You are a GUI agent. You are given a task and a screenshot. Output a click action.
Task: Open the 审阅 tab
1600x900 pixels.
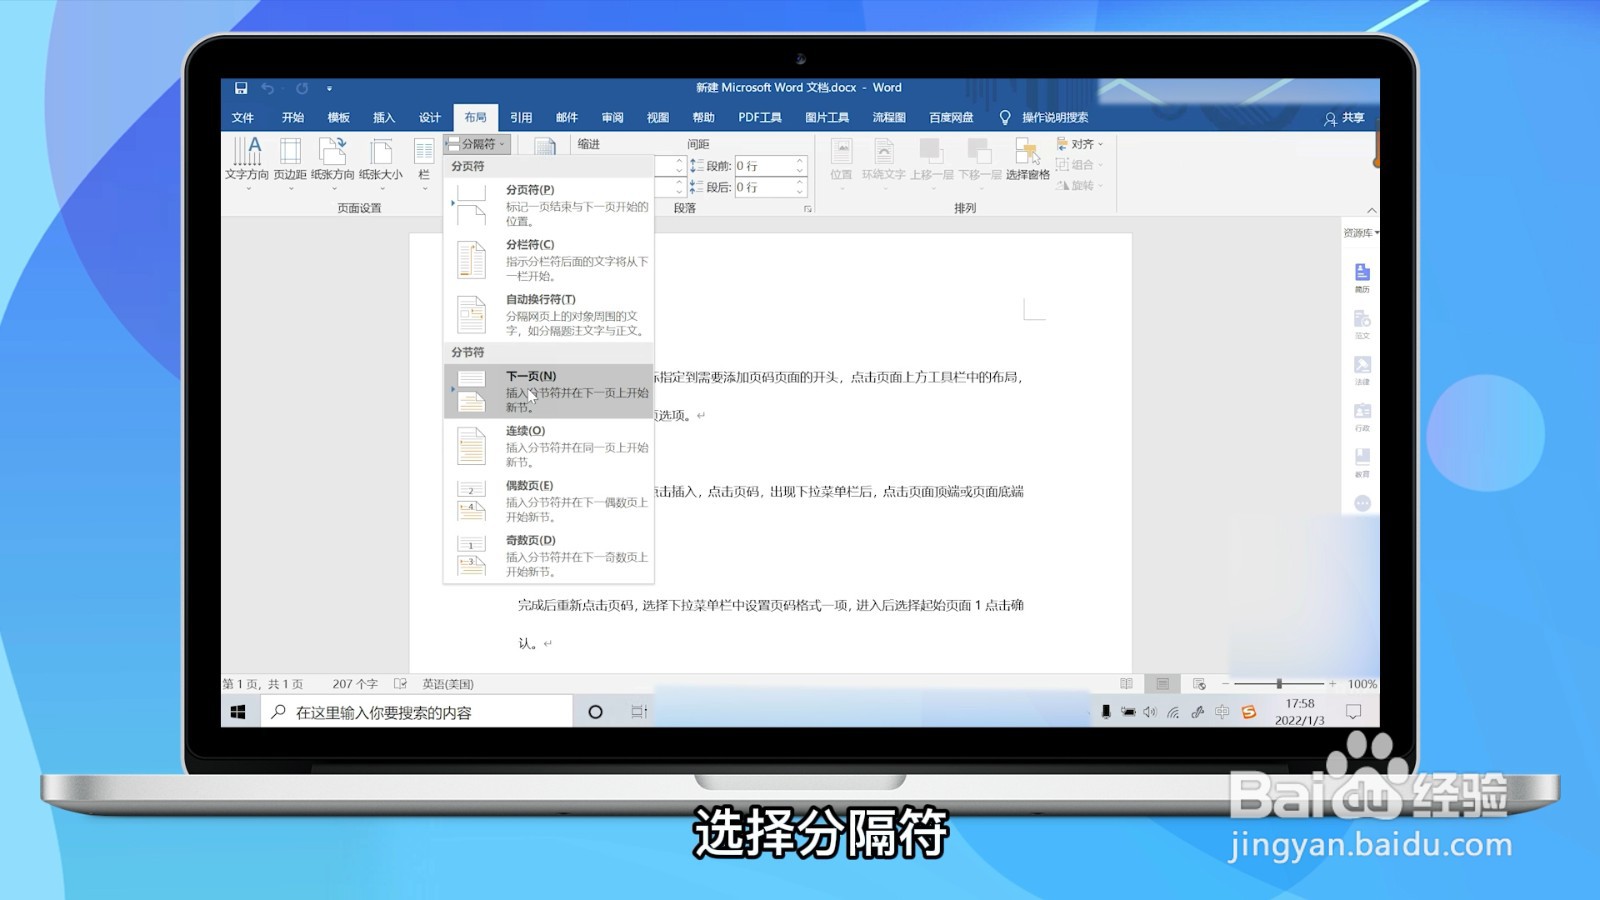point(612,117)
